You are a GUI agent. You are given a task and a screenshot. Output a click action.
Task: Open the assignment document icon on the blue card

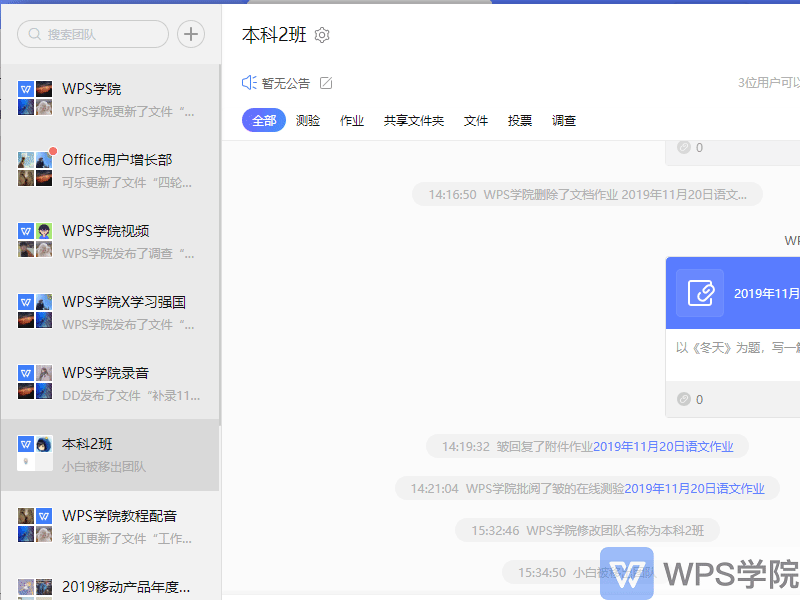(700, 293)
